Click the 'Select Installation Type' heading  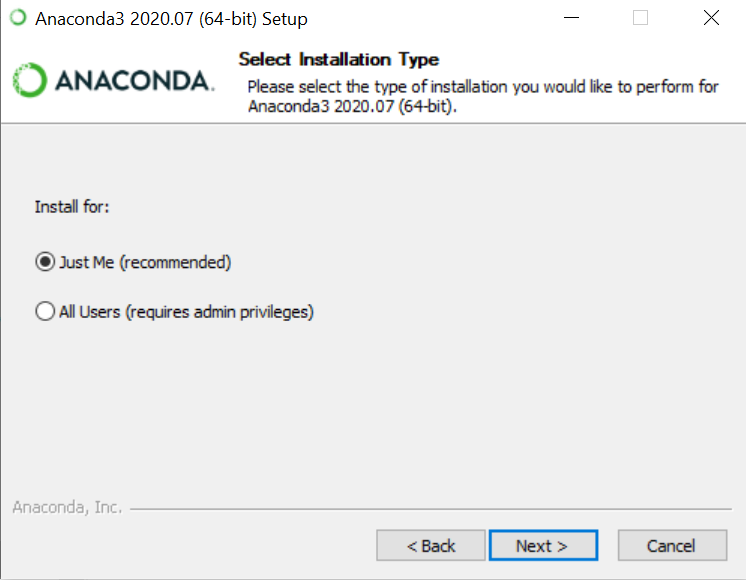tap(339, 59)
